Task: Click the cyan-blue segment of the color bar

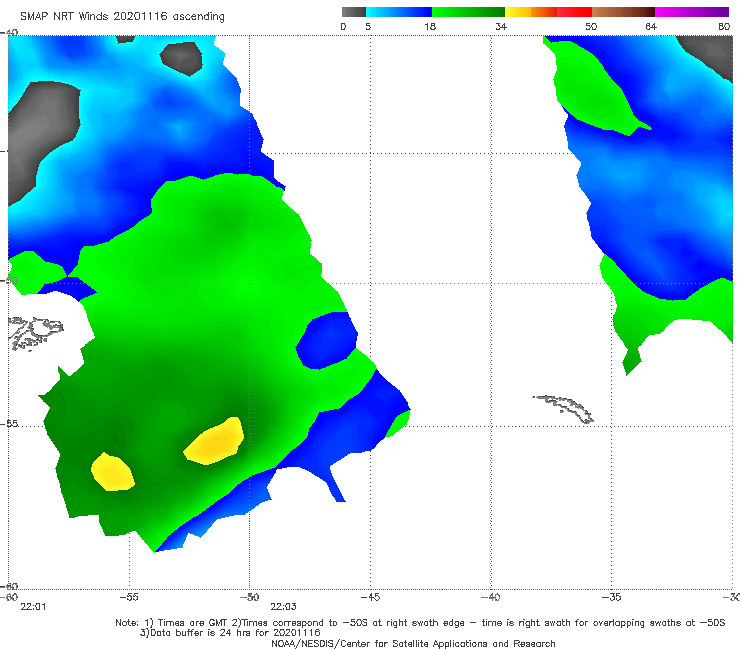Action: 399,12
